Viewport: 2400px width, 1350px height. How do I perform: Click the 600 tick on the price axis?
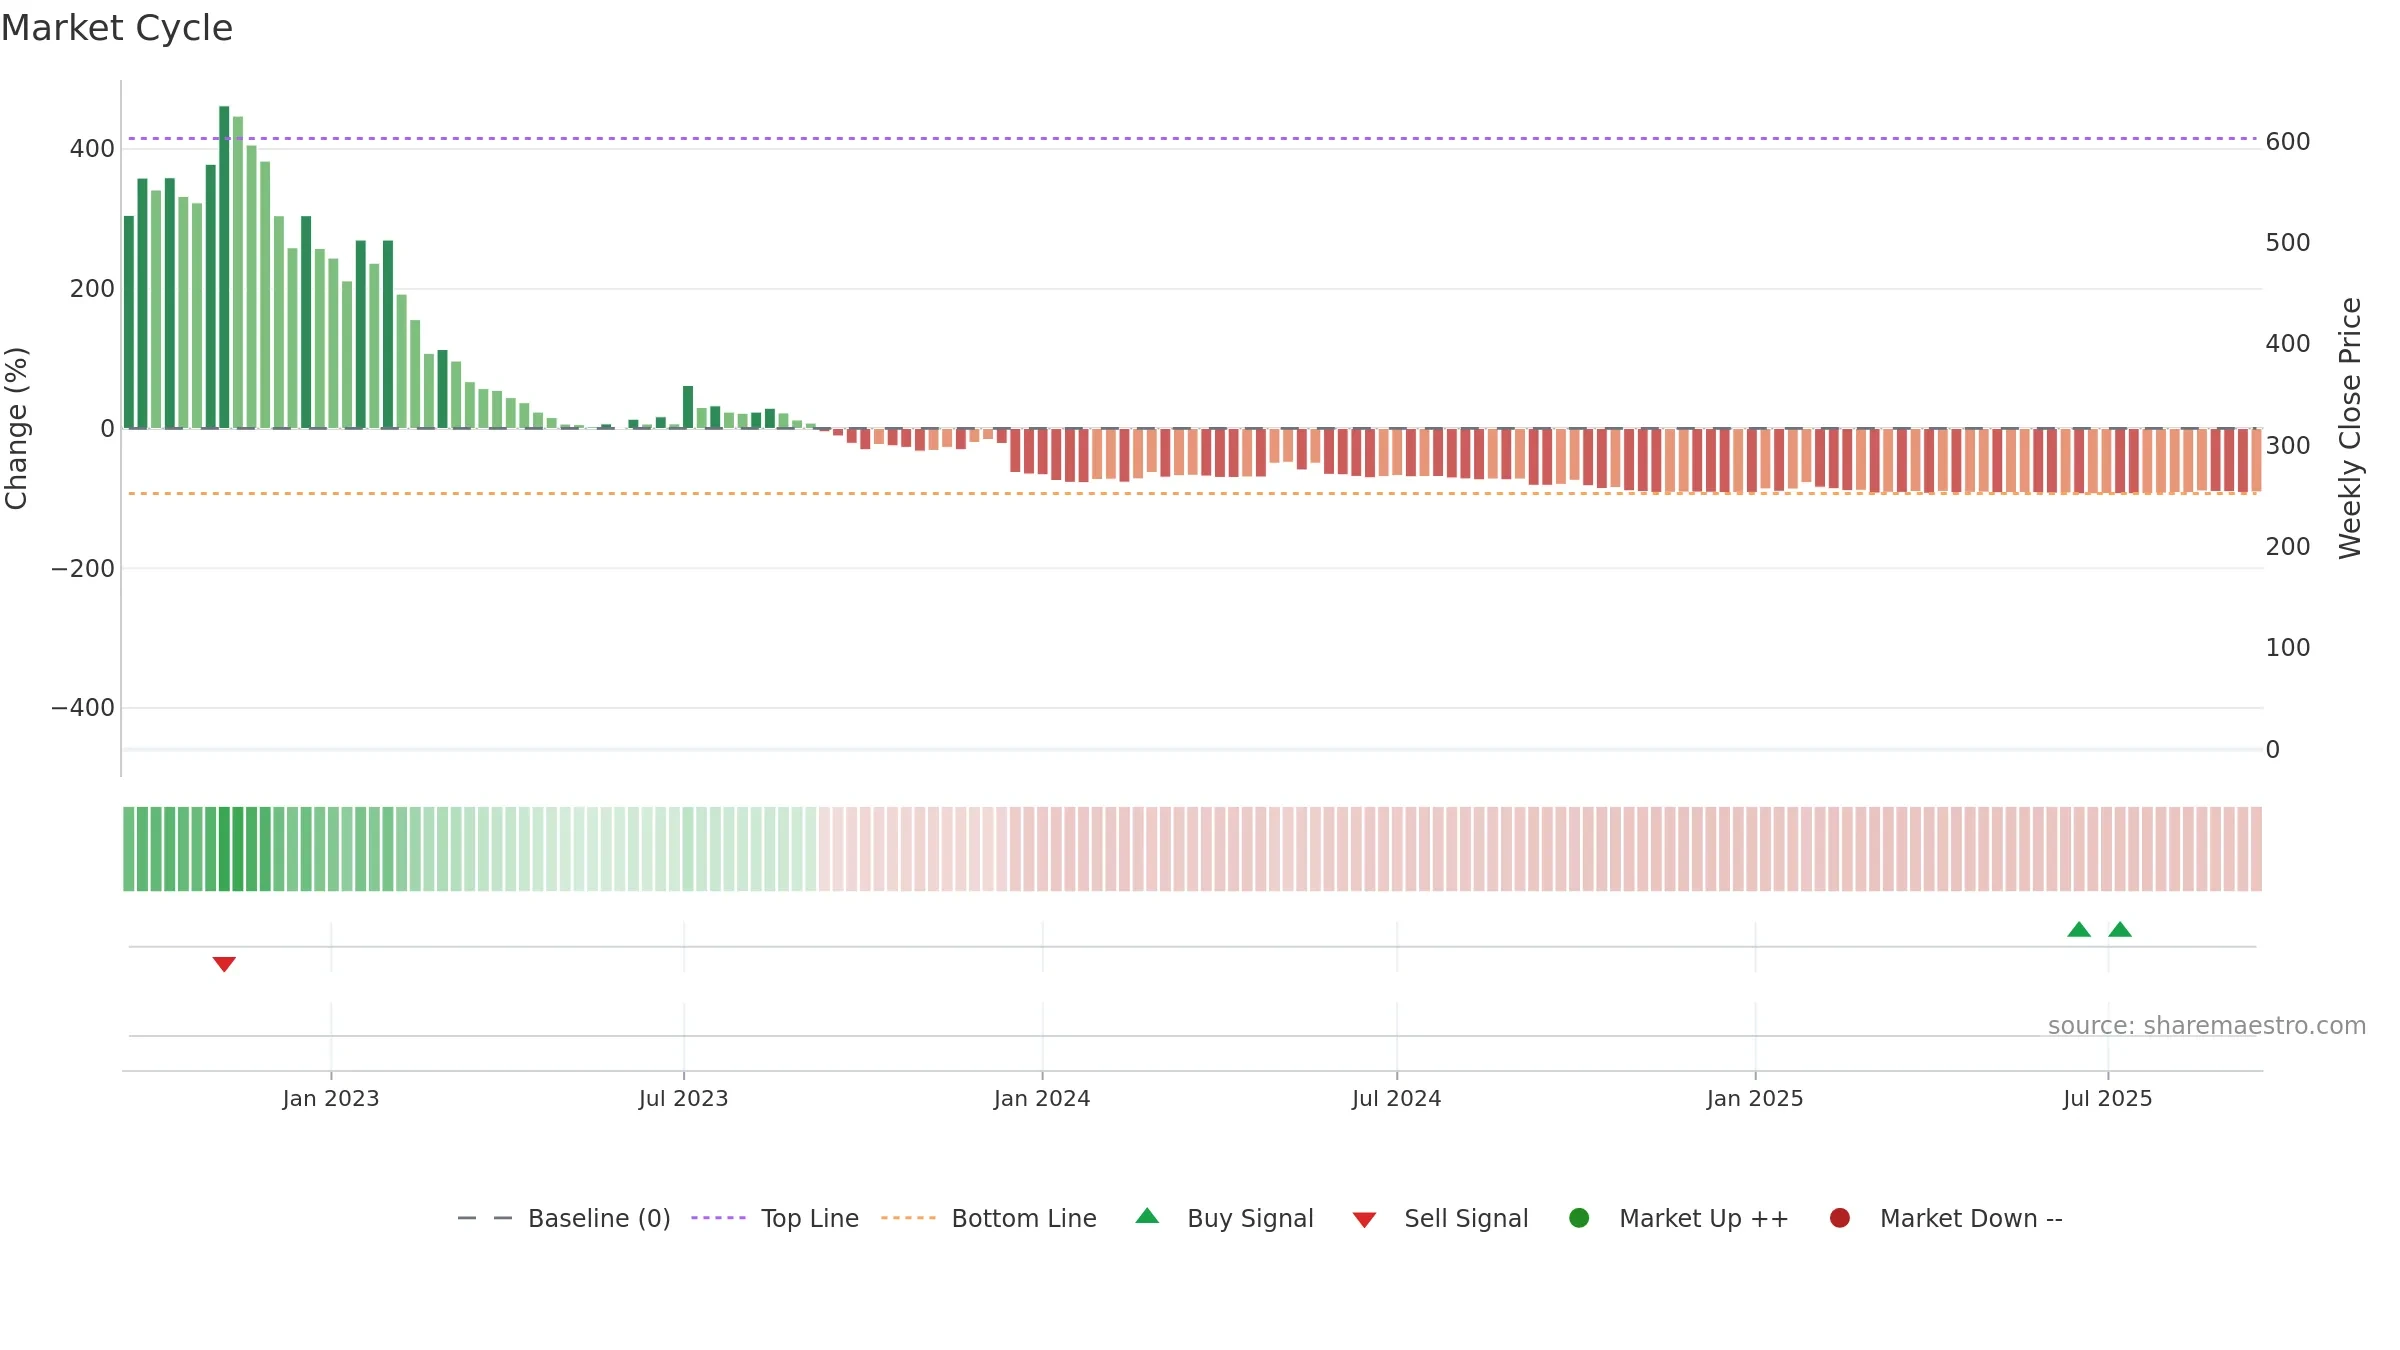pyautogui.click(x=2288, y=142)
